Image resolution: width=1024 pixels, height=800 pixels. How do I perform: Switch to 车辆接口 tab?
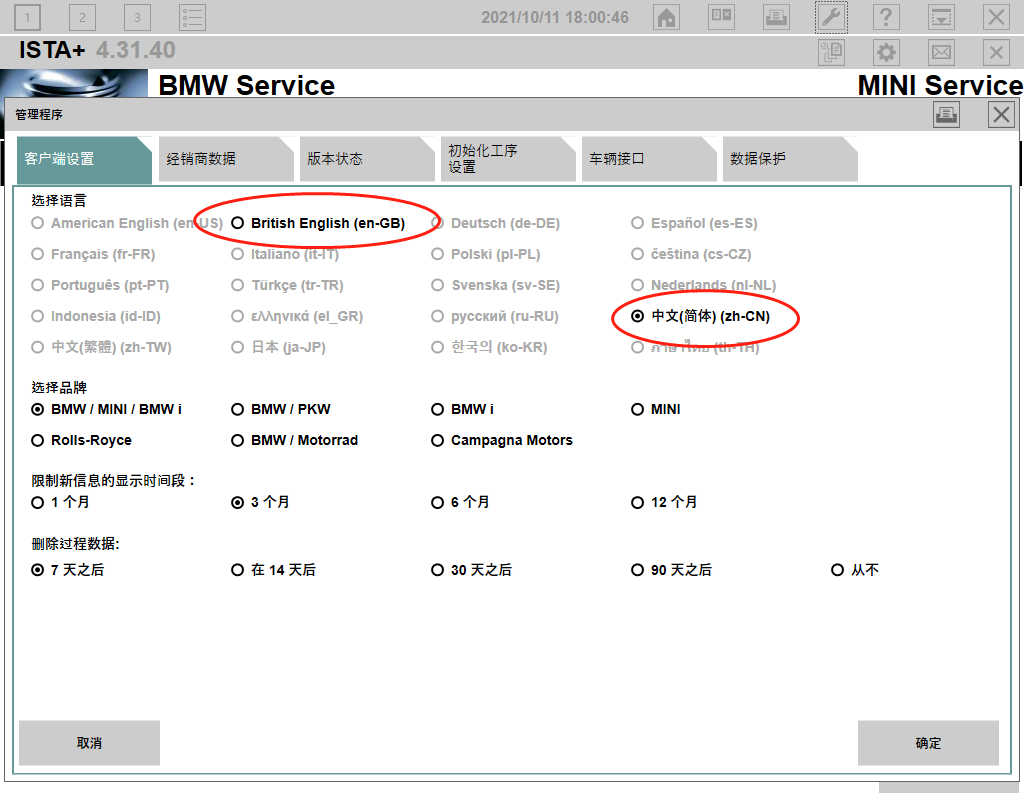click(x=648, y=159)
